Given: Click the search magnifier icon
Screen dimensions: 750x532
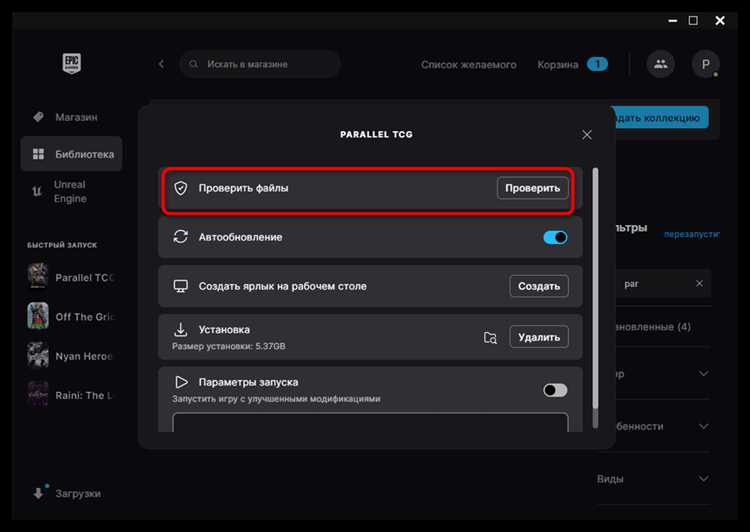Looking at the screenshot, I should 193,64.
